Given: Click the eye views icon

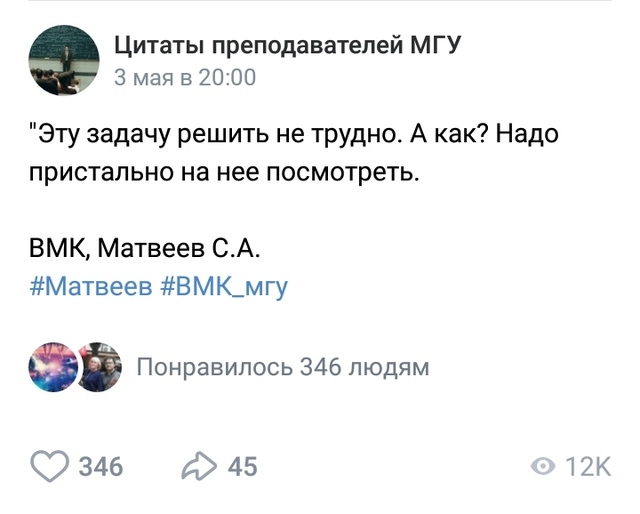Looking at the screenshot, I should coord(544,466).
